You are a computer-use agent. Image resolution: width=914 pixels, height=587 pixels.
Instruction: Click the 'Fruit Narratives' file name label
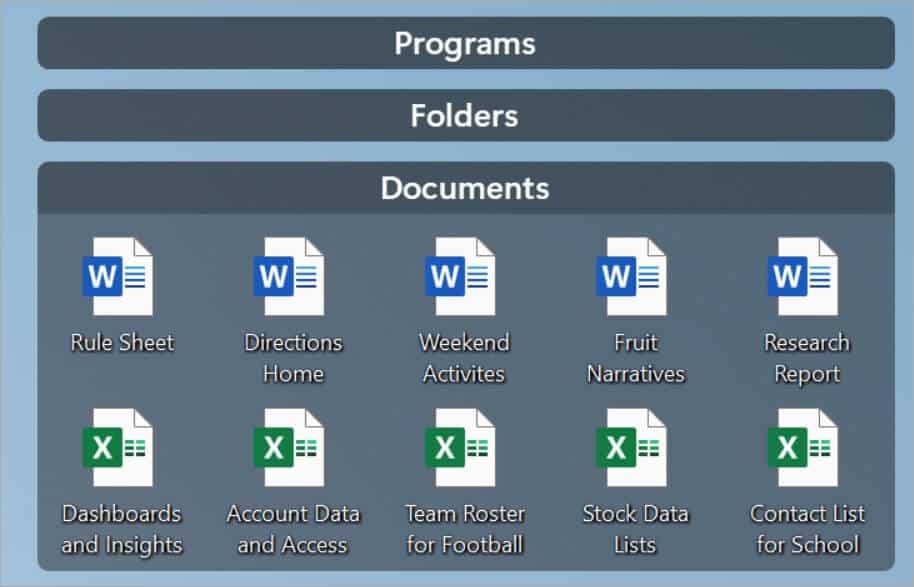tap(635, 358)
